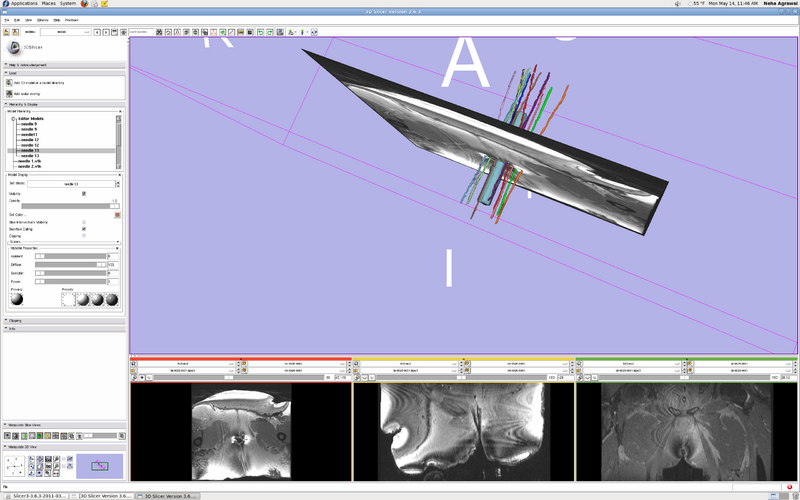The width and height of the screenshot is (800, 500).
Task: Click the Add scalar overlay icon
Action: [9, 93]
